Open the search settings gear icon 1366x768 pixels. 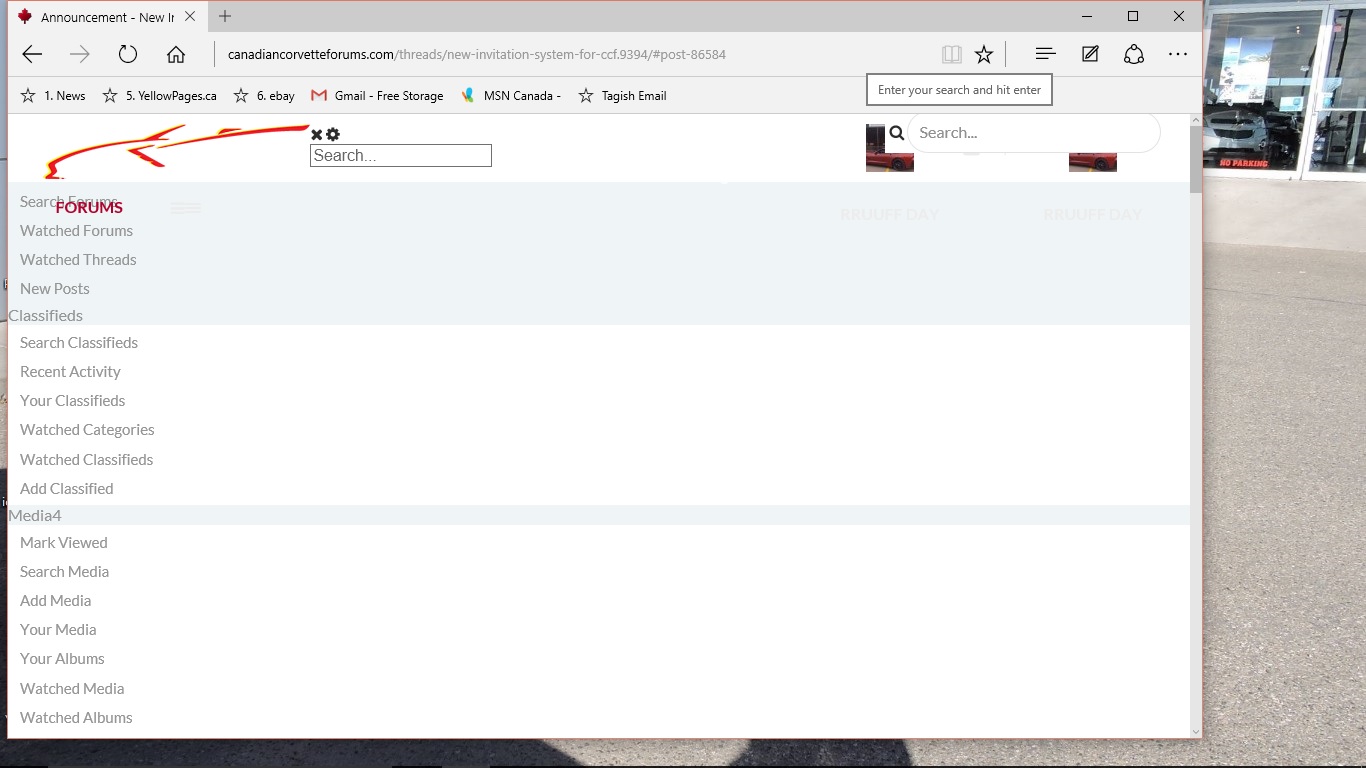[x=332, y=133]
